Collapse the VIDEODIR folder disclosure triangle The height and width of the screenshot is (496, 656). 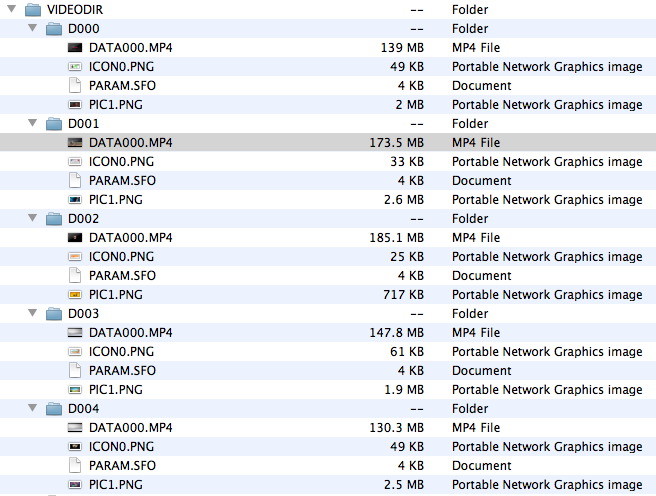[12, 9]
